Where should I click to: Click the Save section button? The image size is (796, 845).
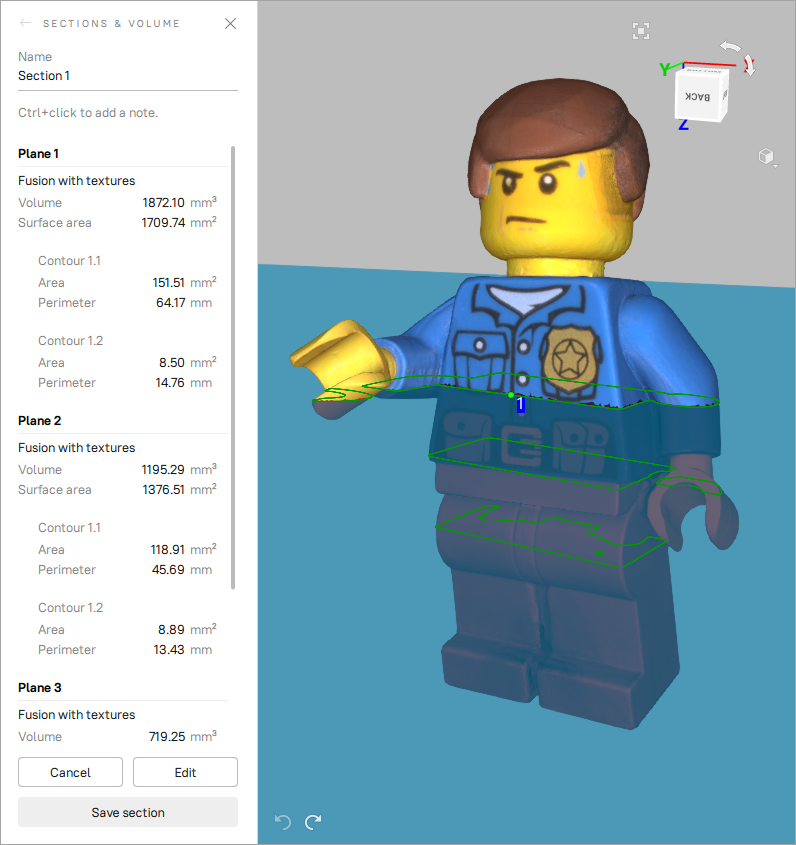tap(127, 812)
